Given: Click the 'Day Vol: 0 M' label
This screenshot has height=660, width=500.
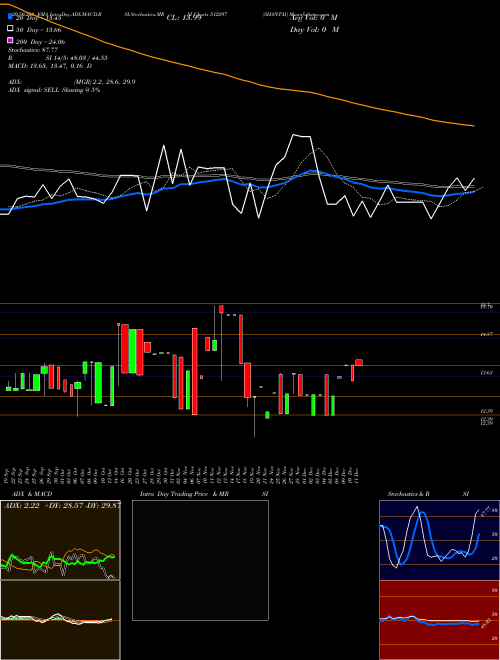Looking at the screenshot, I should (314, 29).
